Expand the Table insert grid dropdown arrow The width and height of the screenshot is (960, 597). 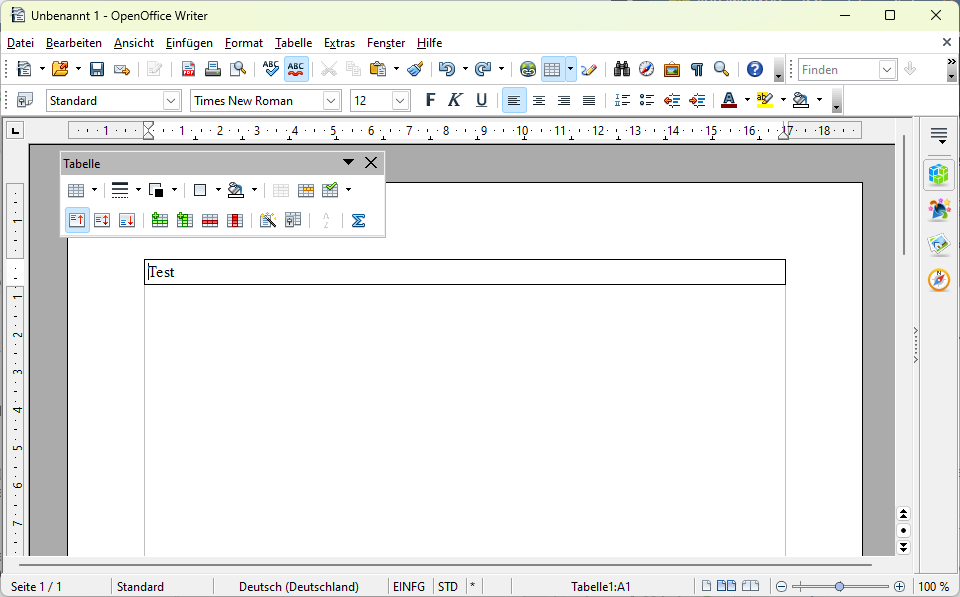pos(571,69)
